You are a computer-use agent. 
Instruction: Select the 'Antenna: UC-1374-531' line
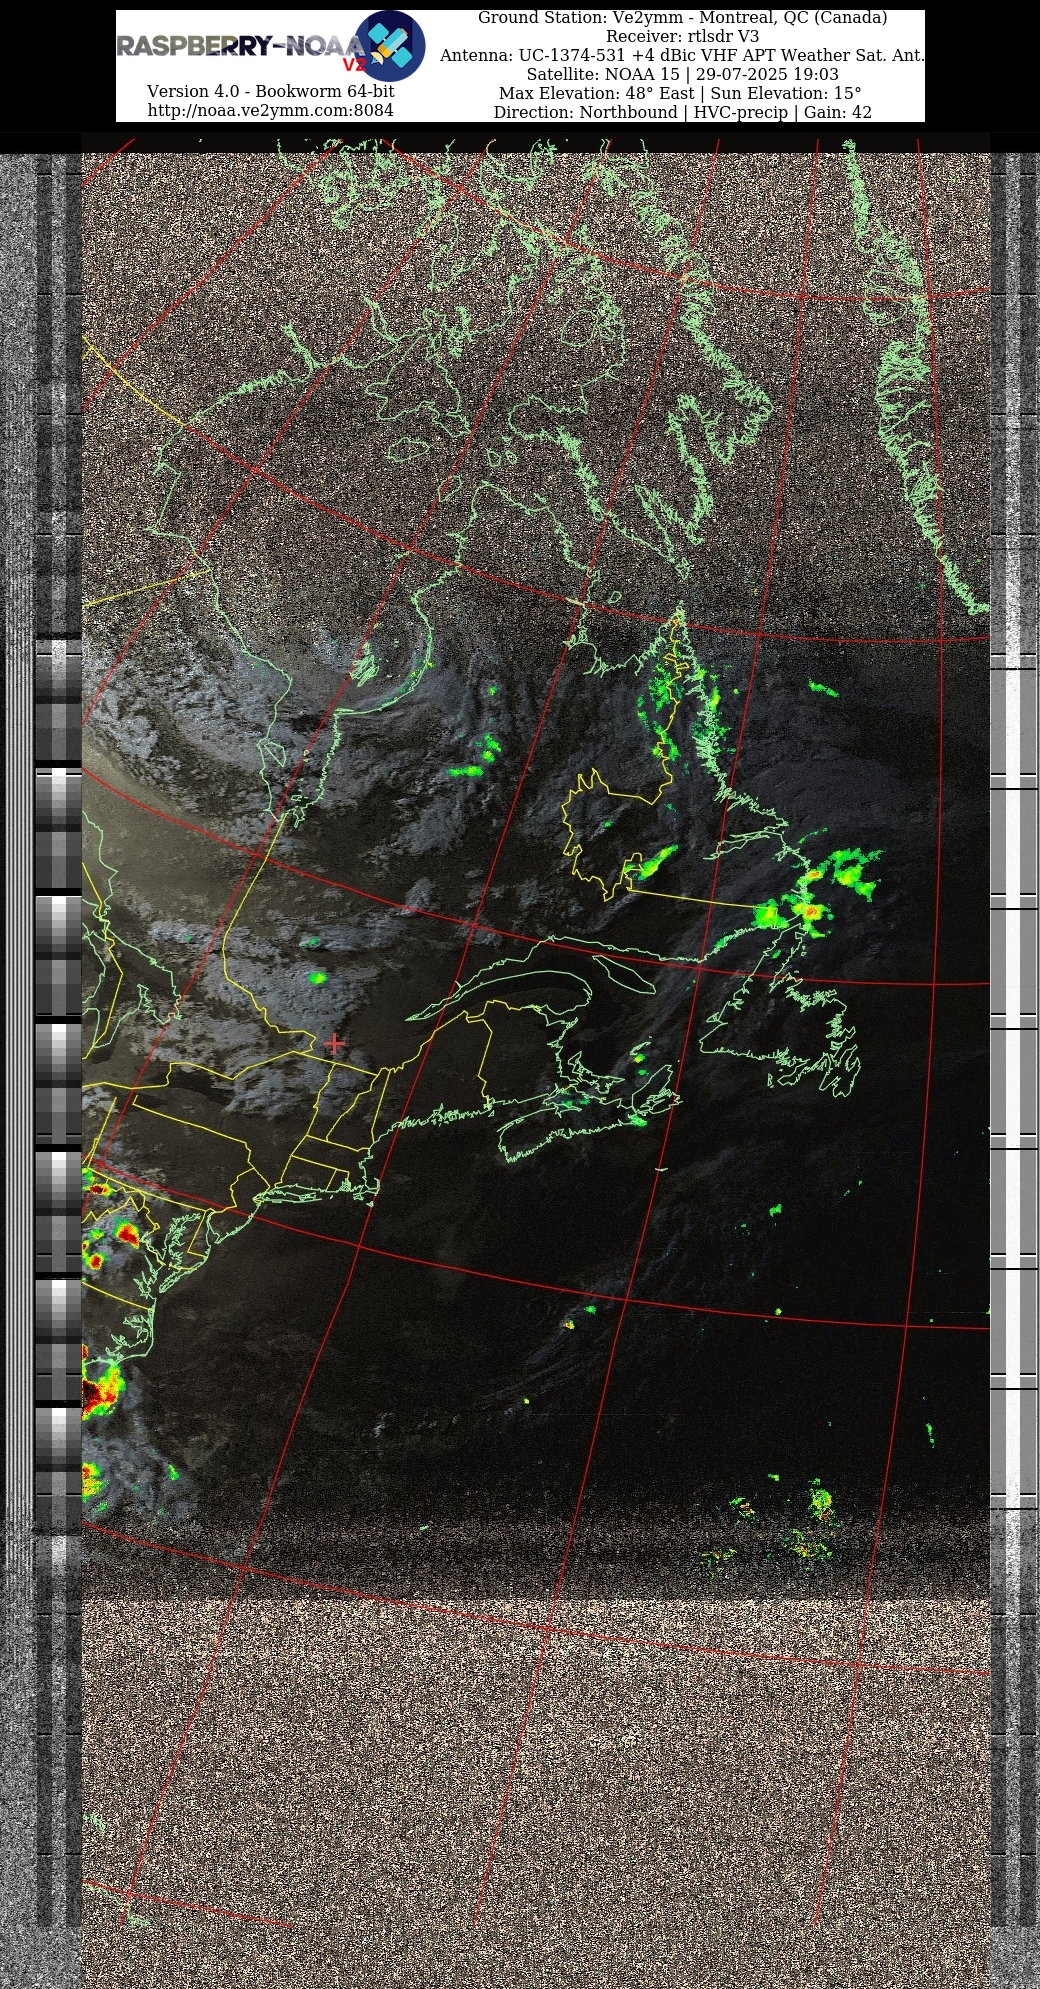click(682, 55)
